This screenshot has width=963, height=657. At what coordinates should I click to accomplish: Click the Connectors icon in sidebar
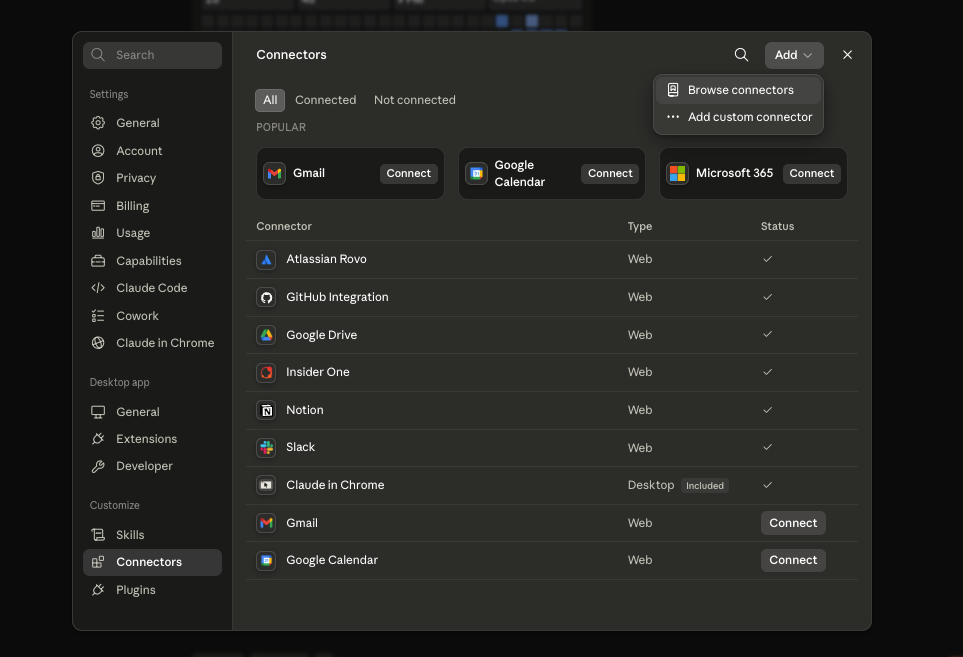(x=98, y=562)
